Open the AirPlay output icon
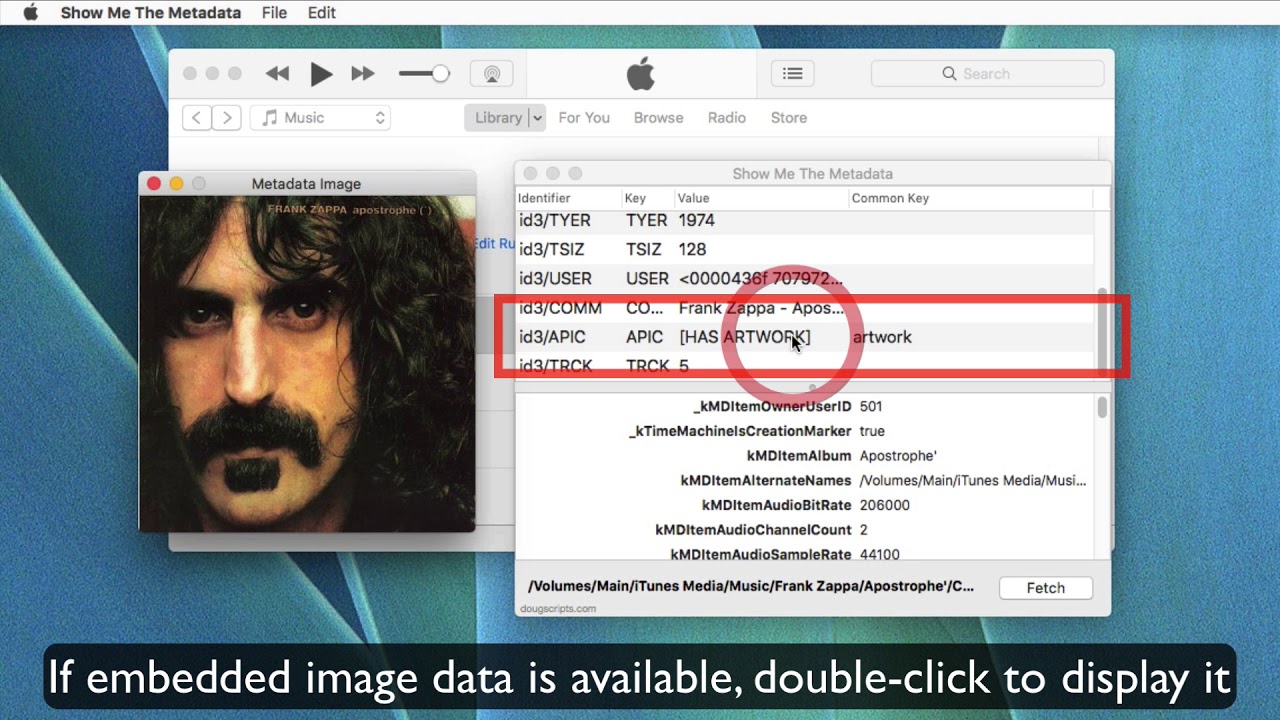The width and height of the screenshot is (1280, 720). (492, 74)
